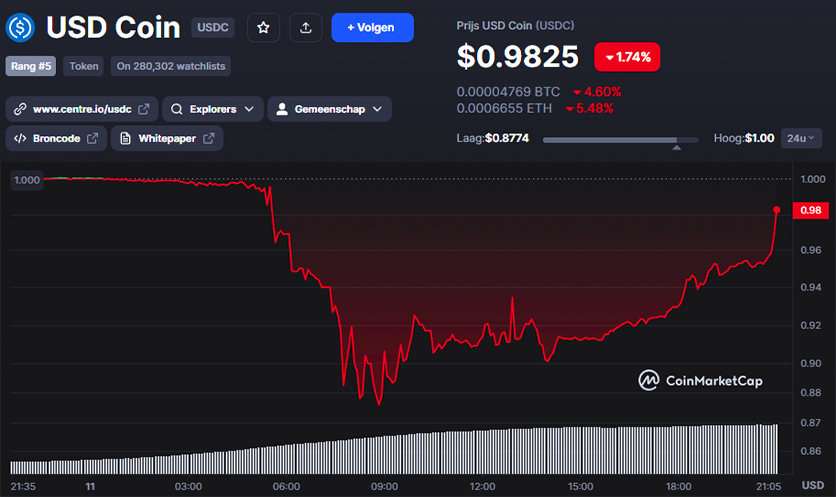Open the Broncode source link
This screenshot has height=497, width=836.
57,139
